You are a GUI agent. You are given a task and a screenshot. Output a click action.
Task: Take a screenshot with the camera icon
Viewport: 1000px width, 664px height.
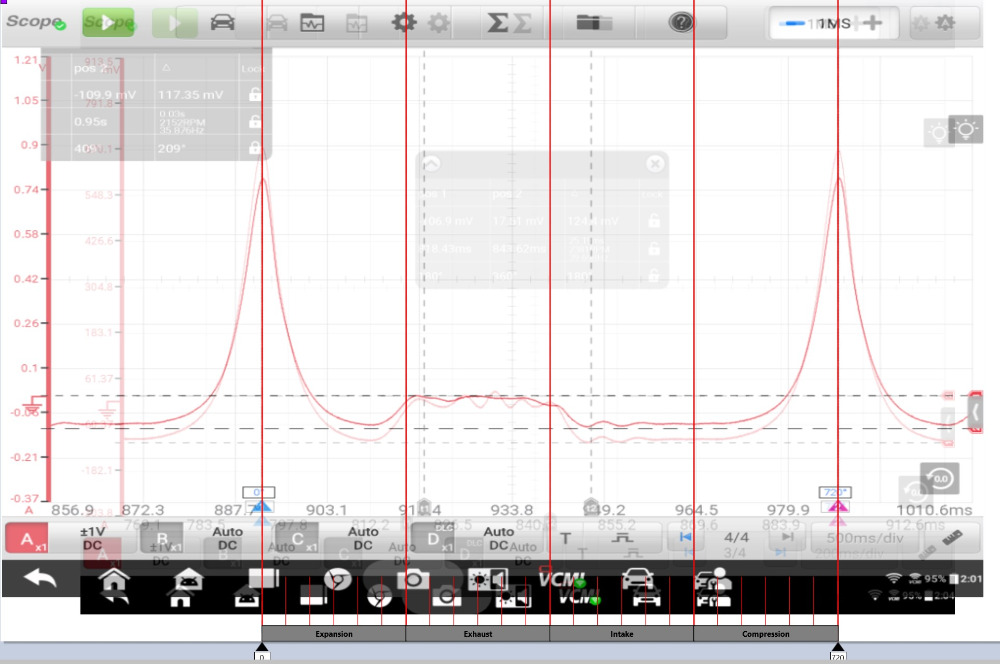(411, 579)
